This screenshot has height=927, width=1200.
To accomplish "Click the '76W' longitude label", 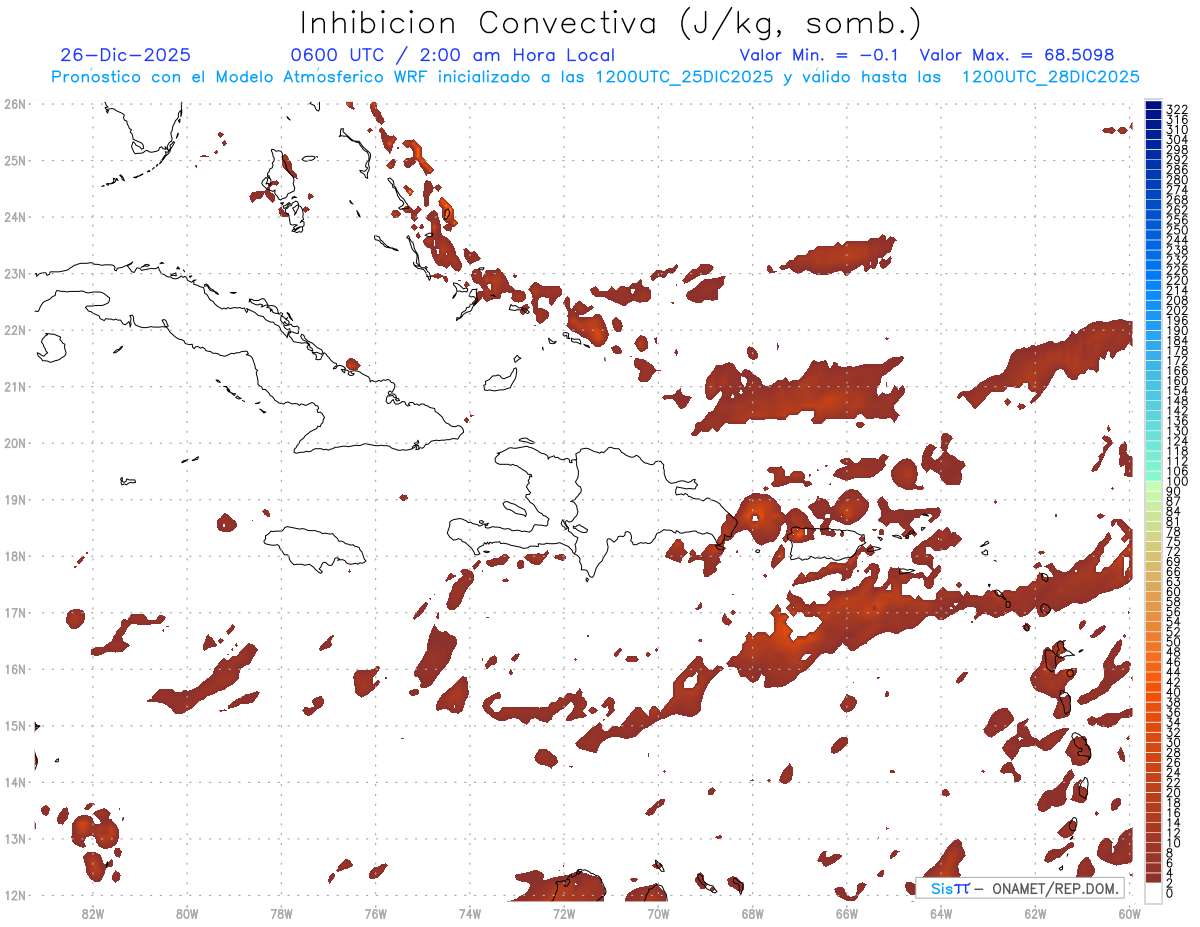I will tap(376, 913).
